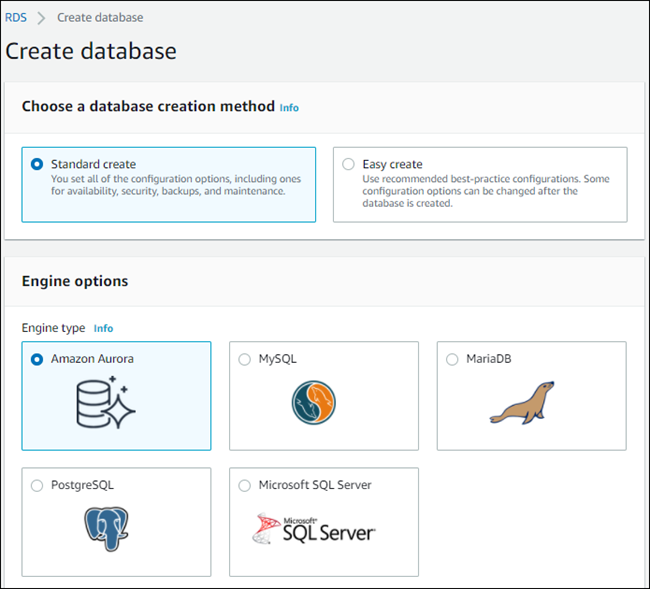
Task: Pick the MariaDB engine radio button
Action: click(x=452, y=359)
